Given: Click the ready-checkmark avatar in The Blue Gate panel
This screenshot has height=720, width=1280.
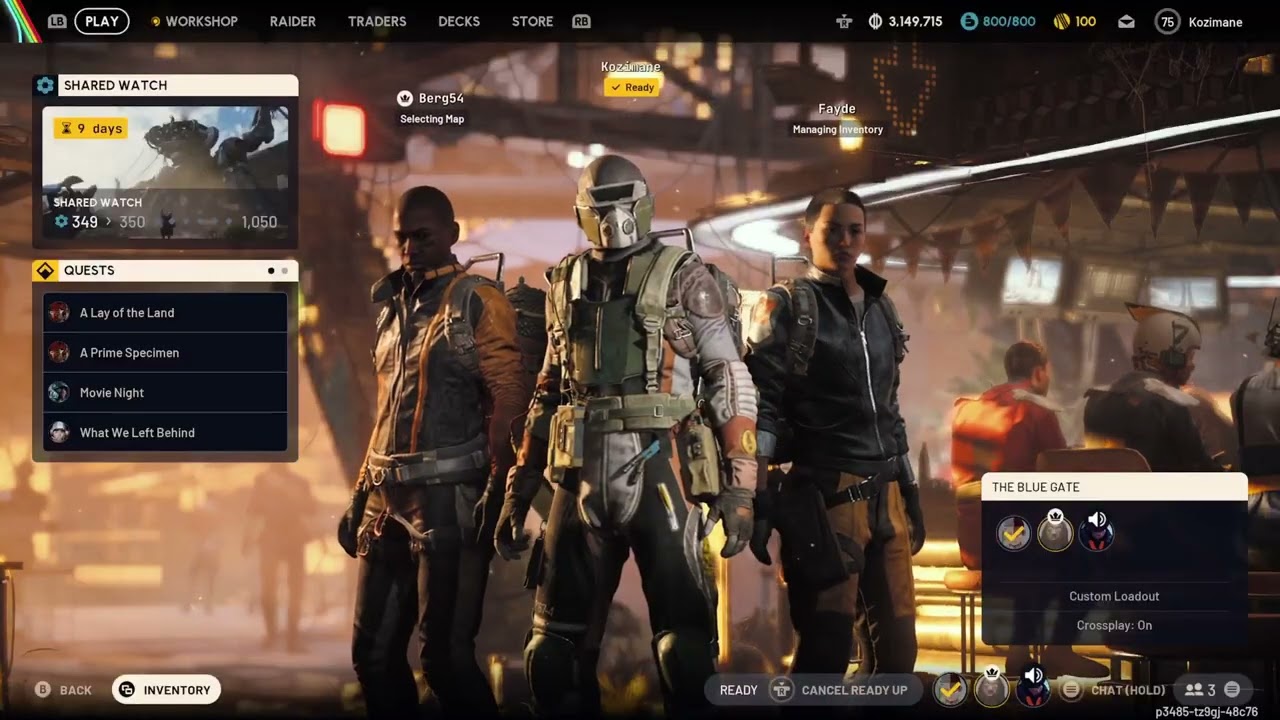Looking at the screenshot, I should pyautogui.click(x=1014, y=533).
